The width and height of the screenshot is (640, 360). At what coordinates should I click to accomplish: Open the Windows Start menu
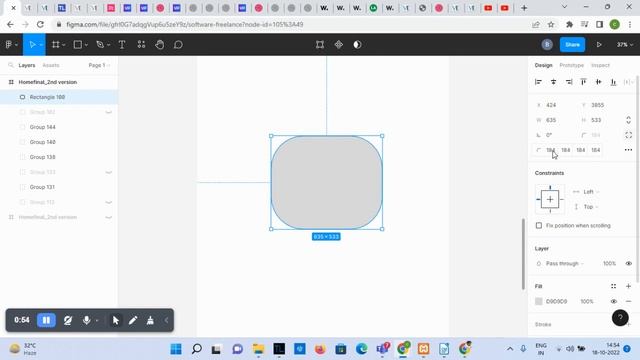click(176, 349)
